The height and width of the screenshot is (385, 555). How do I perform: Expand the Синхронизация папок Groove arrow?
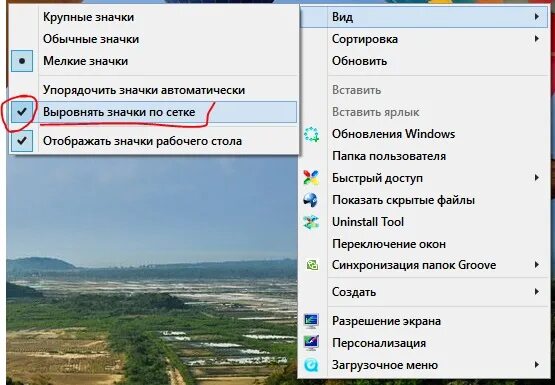[x=537, y=265]
